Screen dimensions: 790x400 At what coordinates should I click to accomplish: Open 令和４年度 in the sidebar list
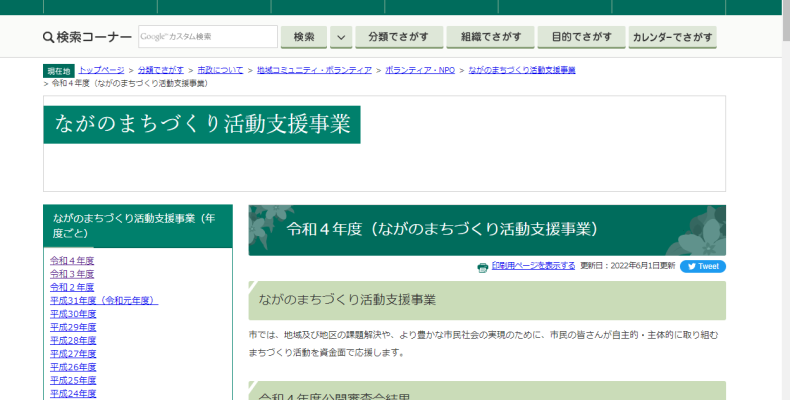coord(72,261)
